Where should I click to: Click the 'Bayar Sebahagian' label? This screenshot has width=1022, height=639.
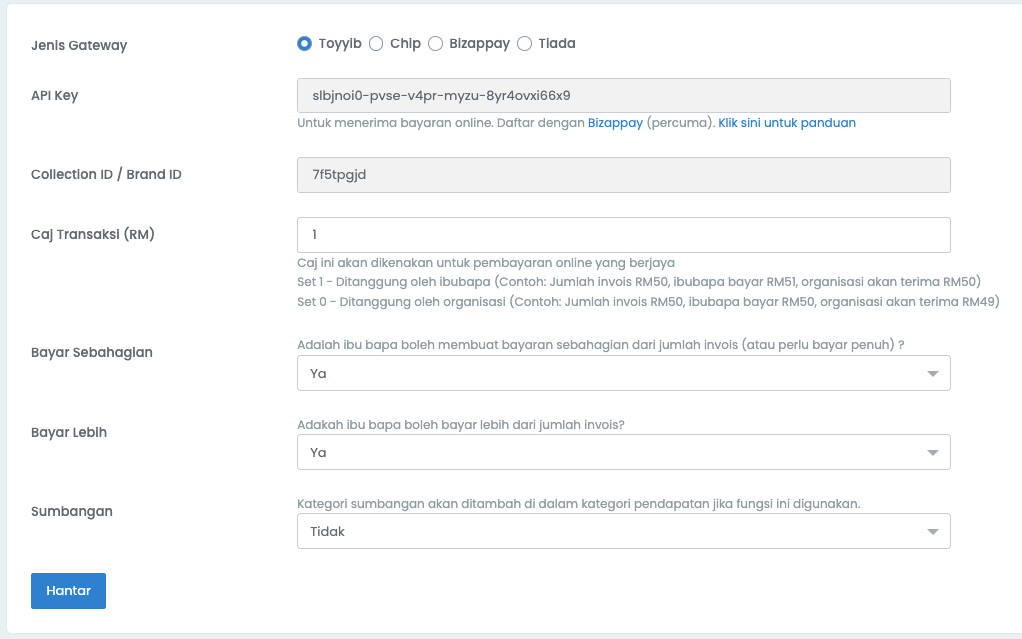pos(92,353)
